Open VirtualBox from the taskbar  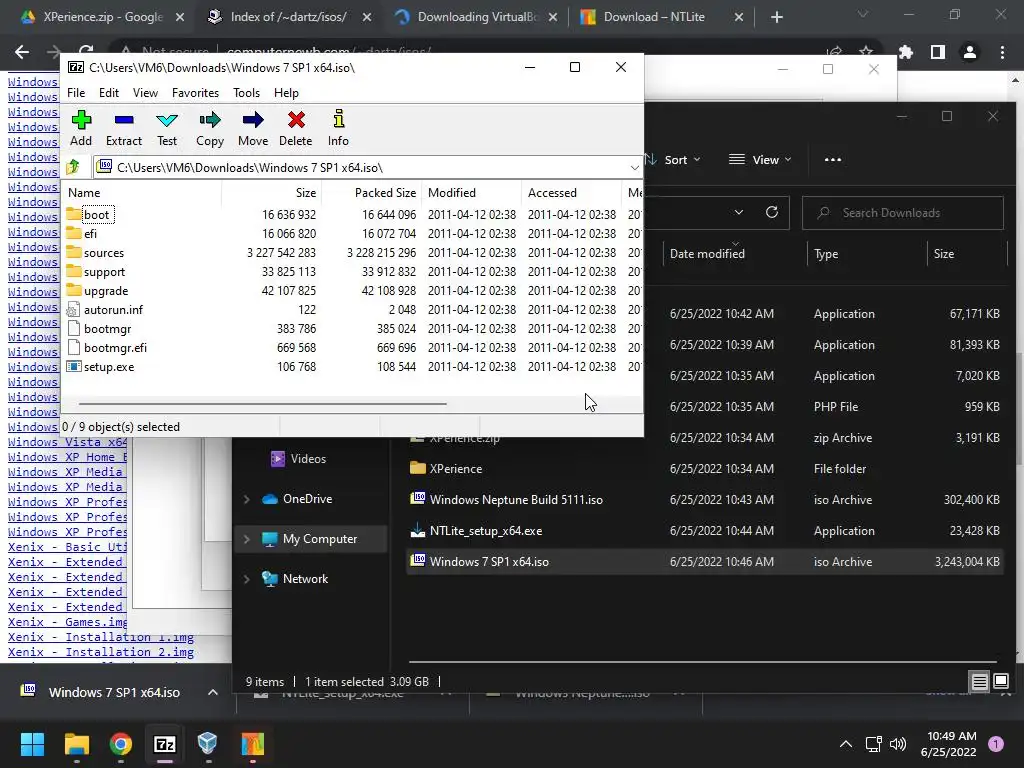pos(208,744)
